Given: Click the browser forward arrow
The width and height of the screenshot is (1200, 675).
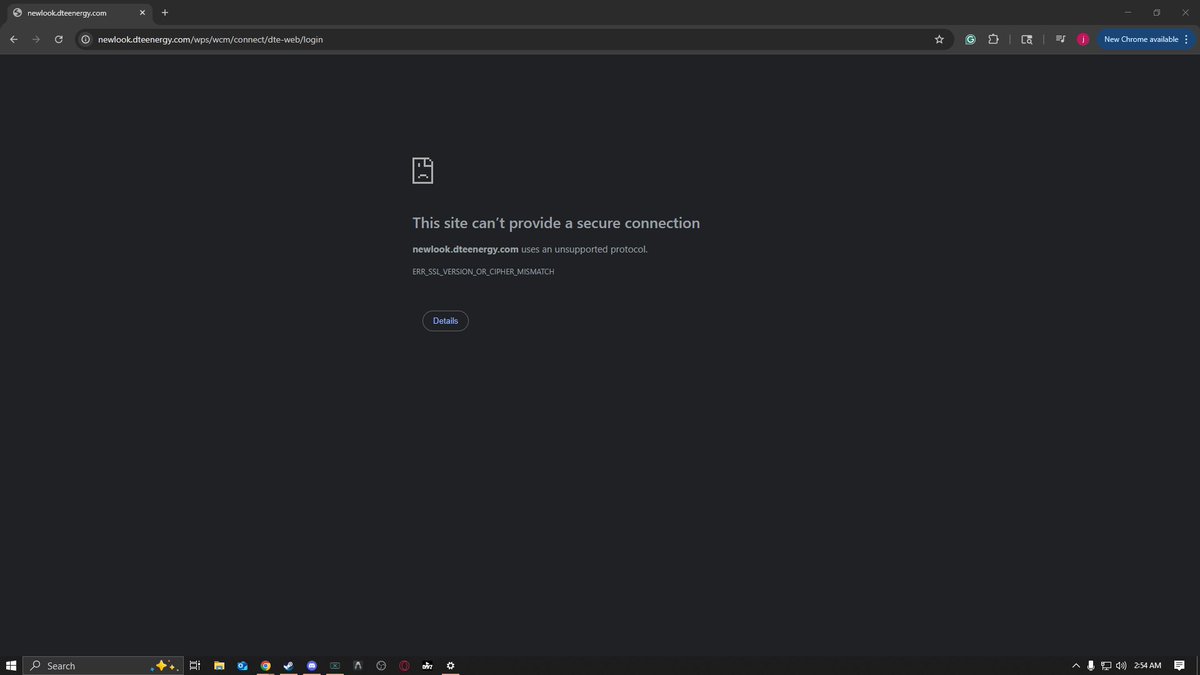Looking at the screenshot, I should [x=36, y=39].
